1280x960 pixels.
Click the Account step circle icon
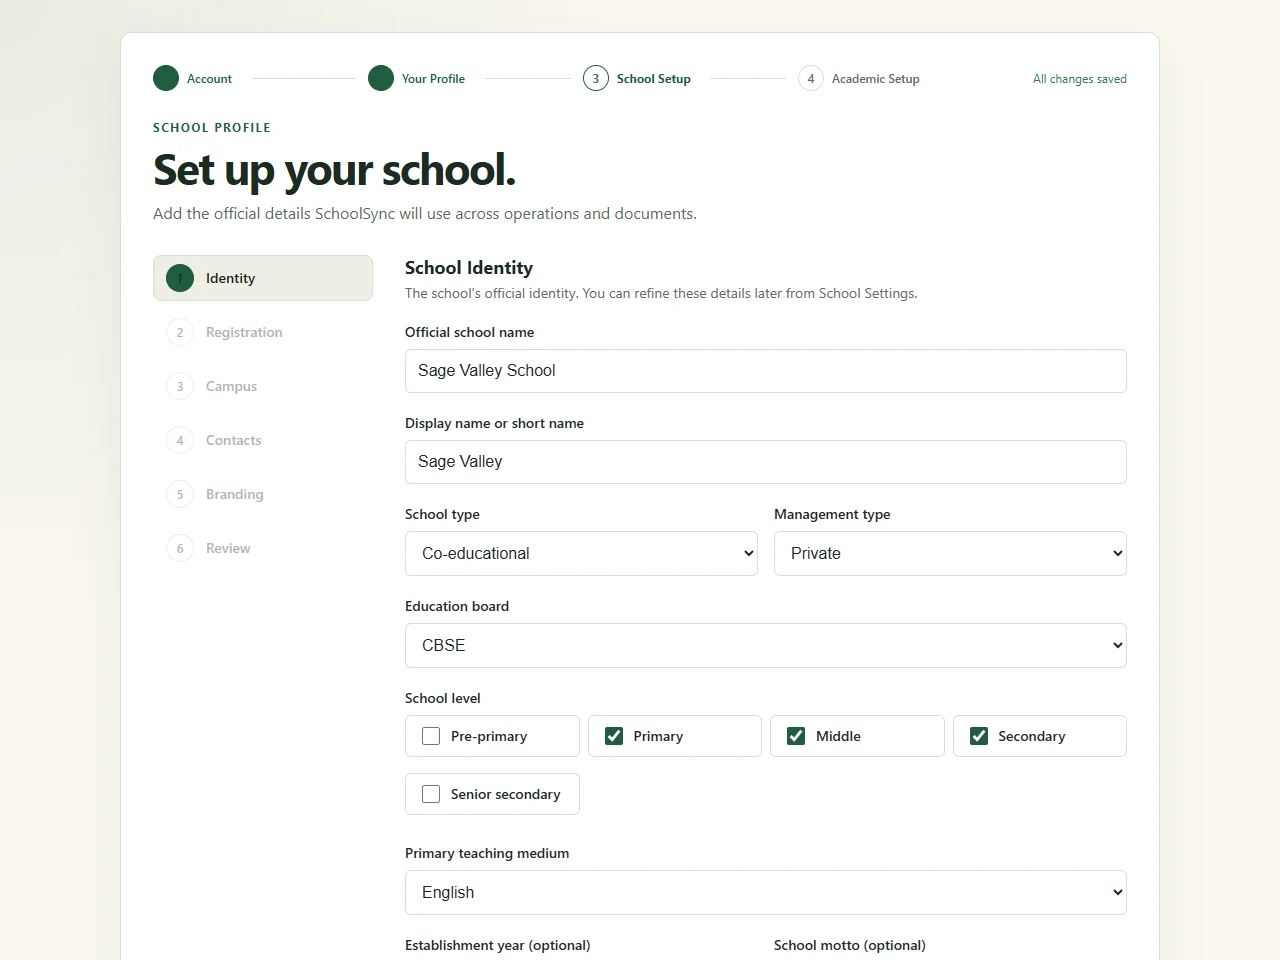[166, 78]
